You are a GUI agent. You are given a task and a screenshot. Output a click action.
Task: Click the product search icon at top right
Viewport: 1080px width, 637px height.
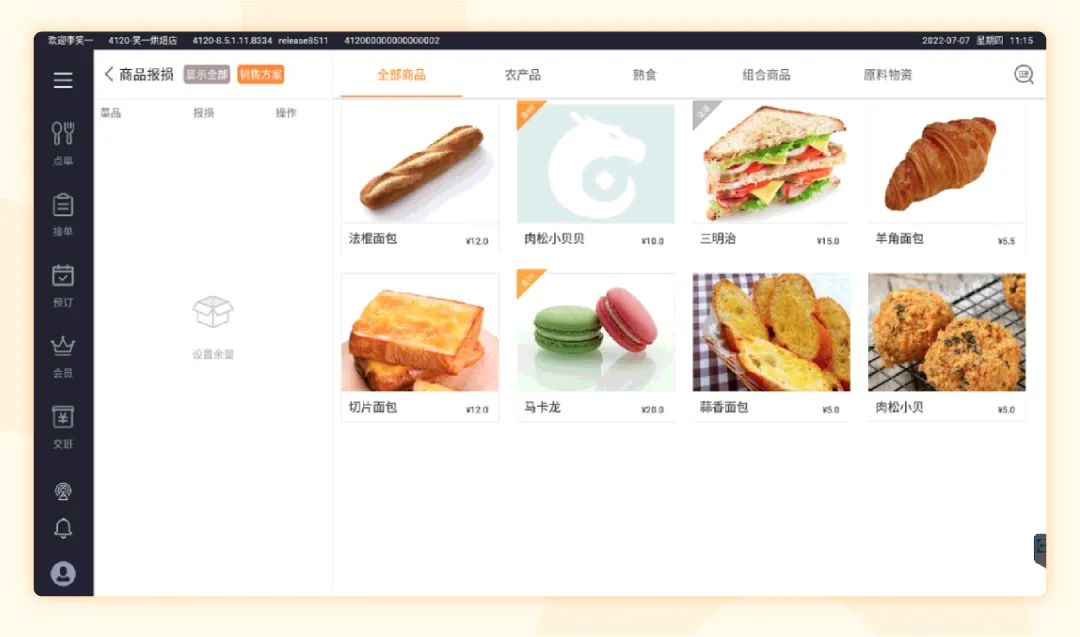tap(1024, 74)
